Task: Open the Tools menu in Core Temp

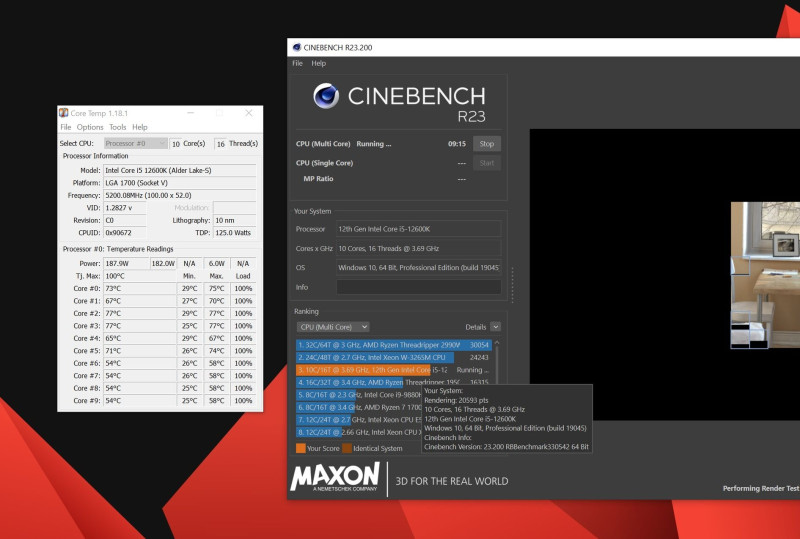Action: (x=117, y=127)
